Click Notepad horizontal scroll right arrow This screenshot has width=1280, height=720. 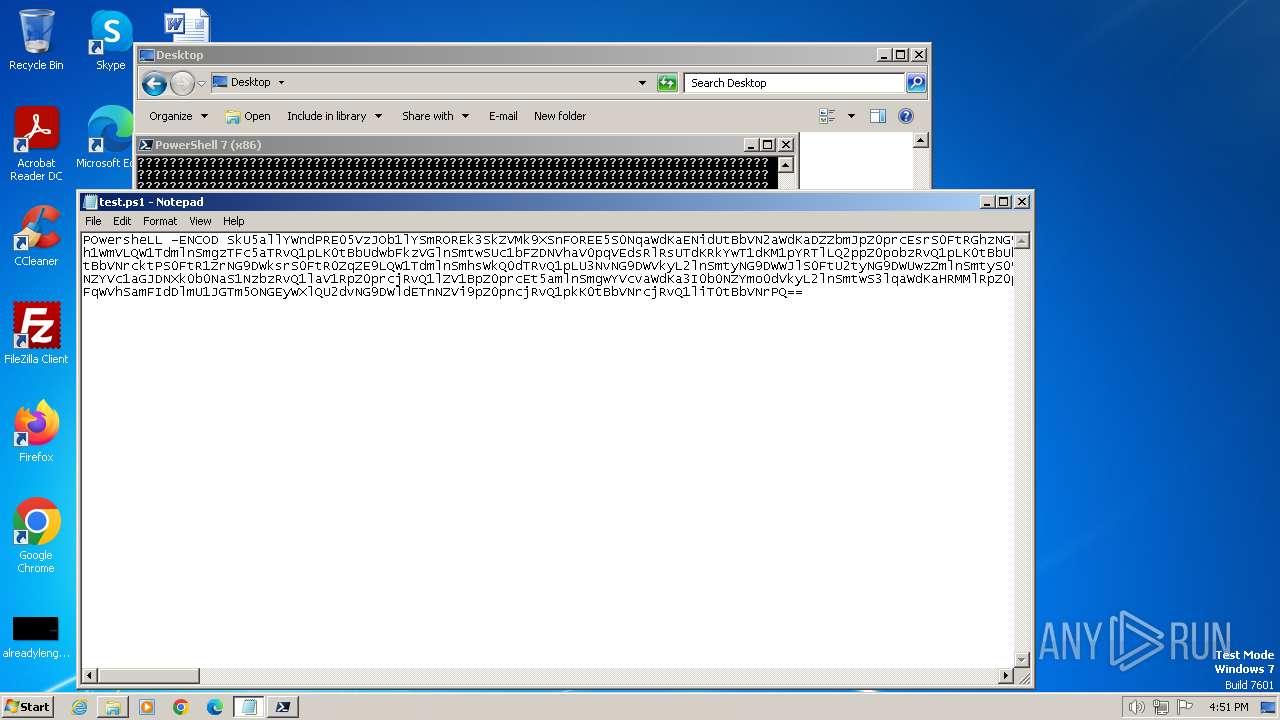(1006, 676)
